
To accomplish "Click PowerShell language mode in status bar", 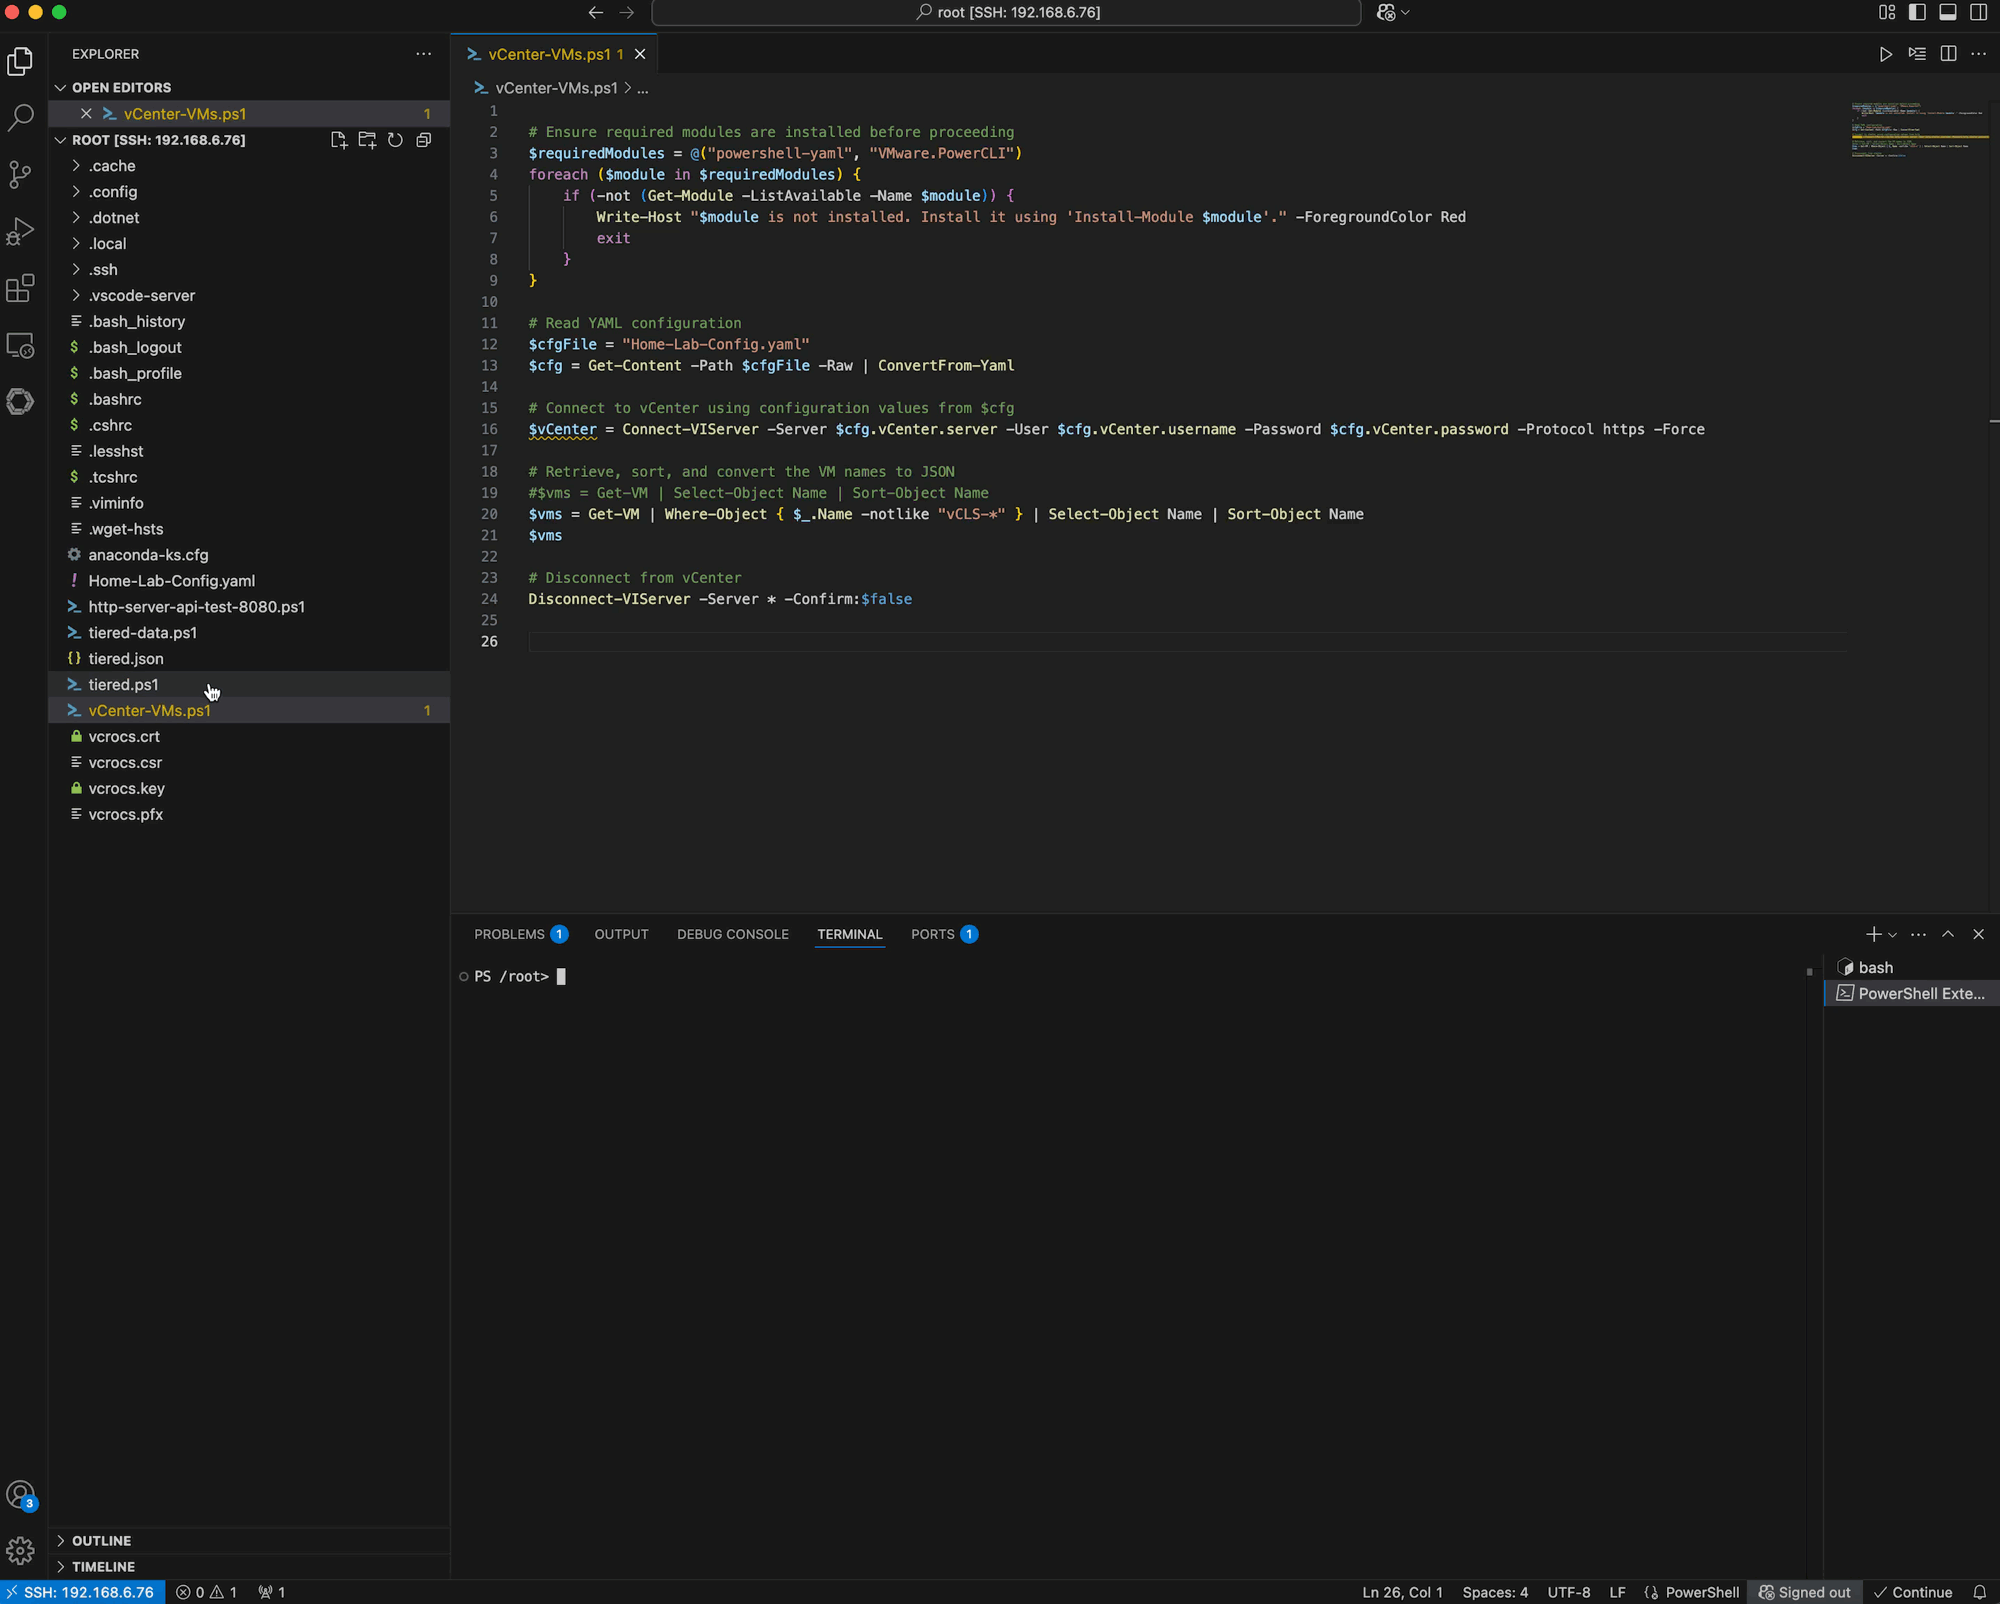I will 1701,1592.
